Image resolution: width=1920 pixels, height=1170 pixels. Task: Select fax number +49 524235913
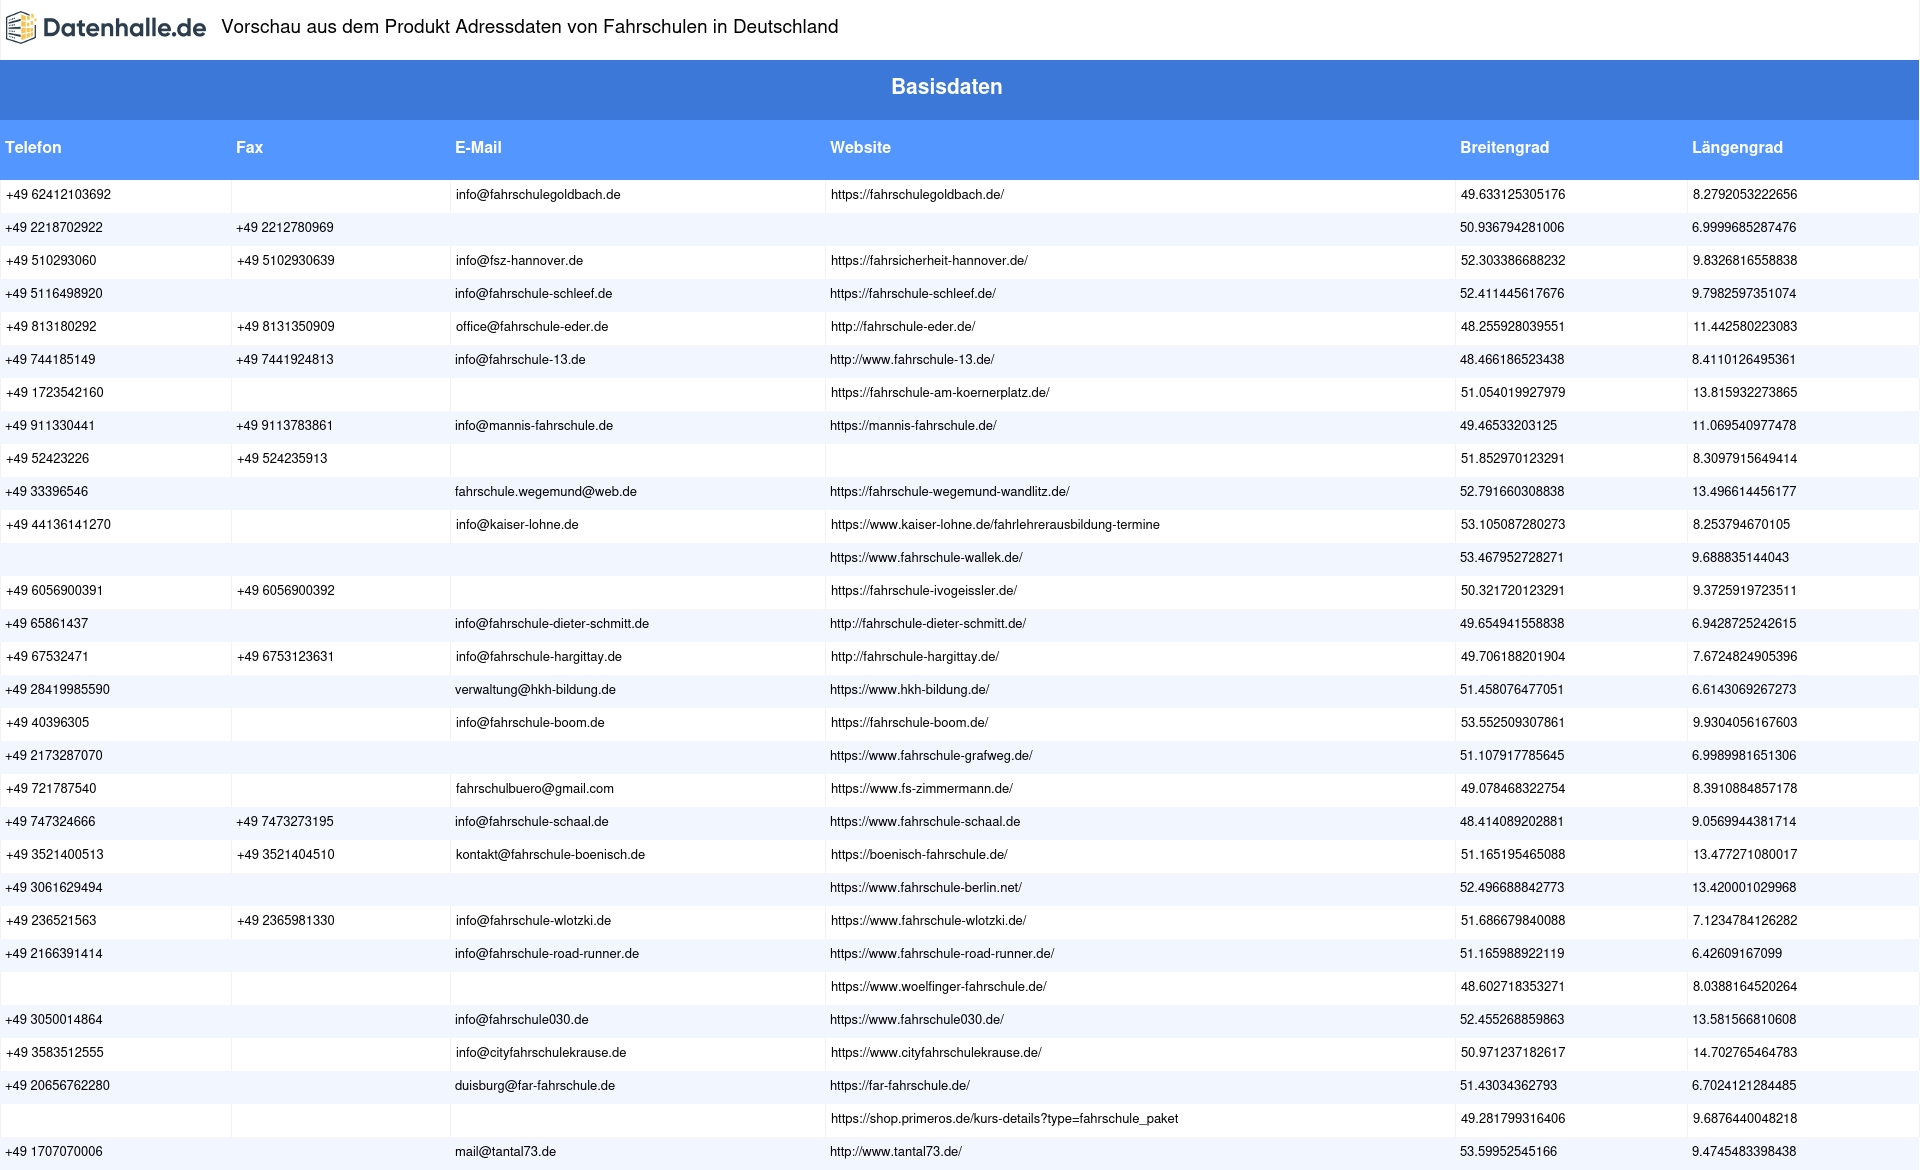click(x=282, y=459)
